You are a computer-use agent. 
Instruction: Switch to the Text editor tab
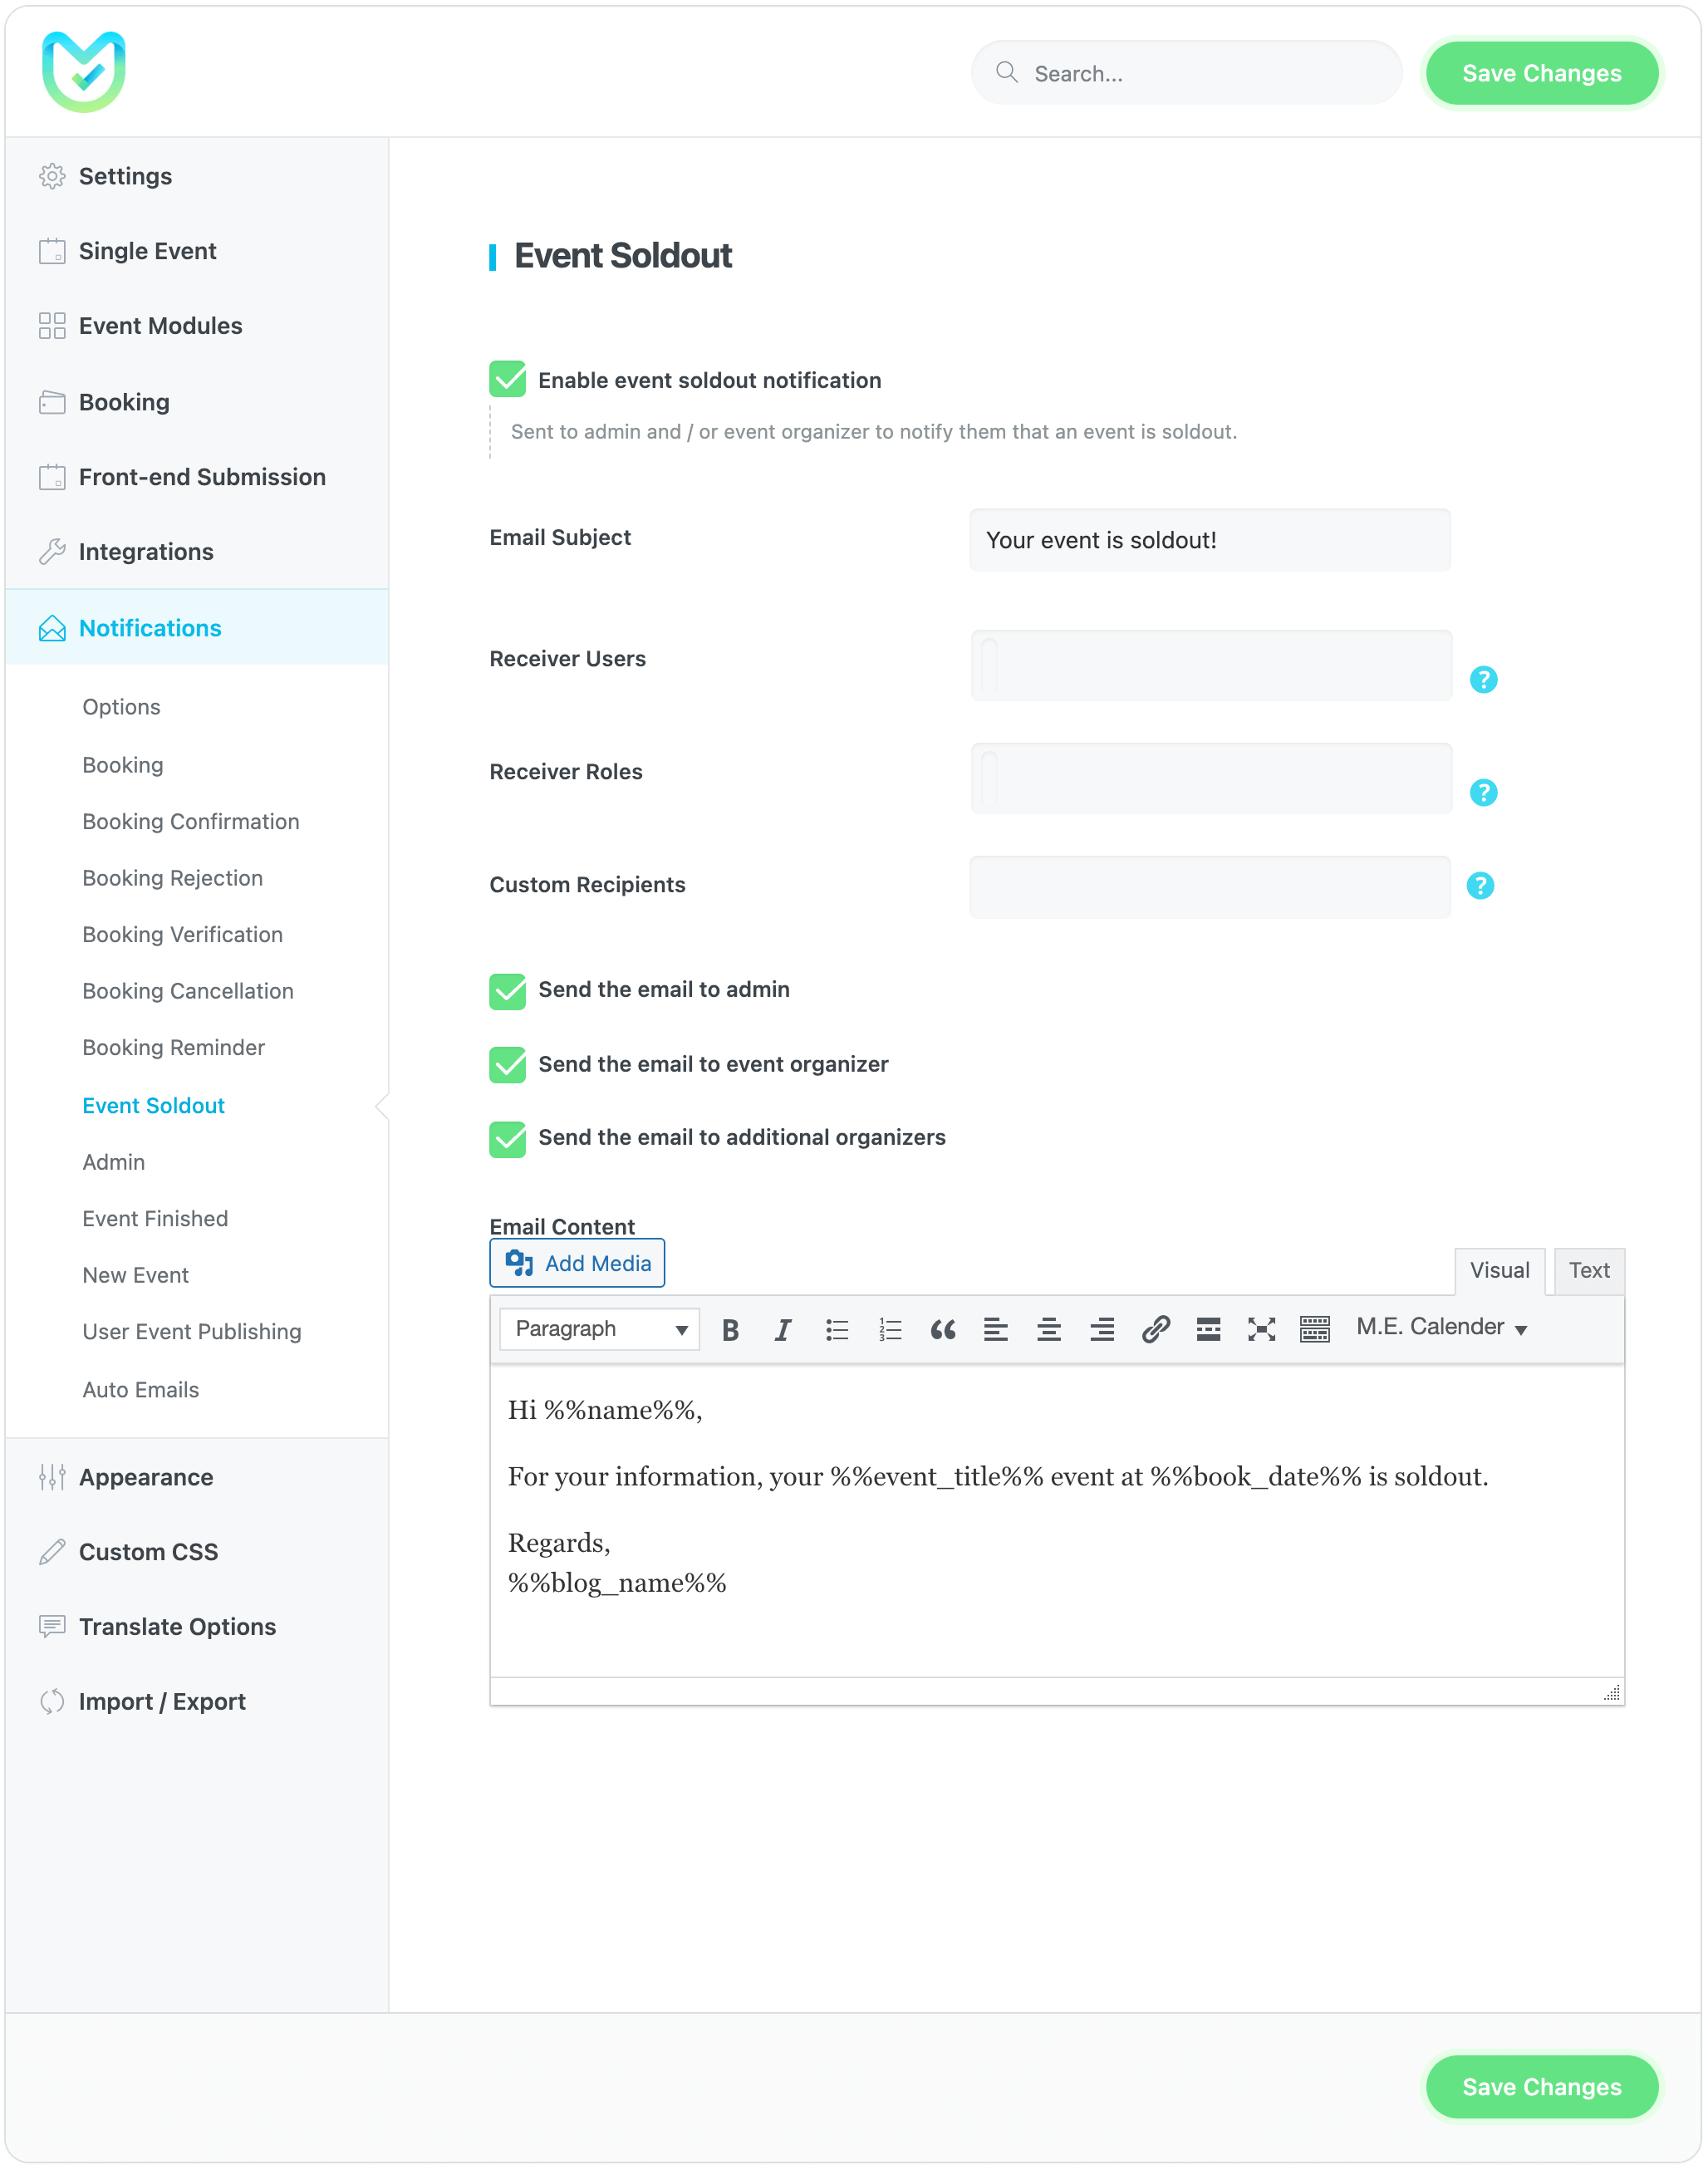tap(1588, 1270)
